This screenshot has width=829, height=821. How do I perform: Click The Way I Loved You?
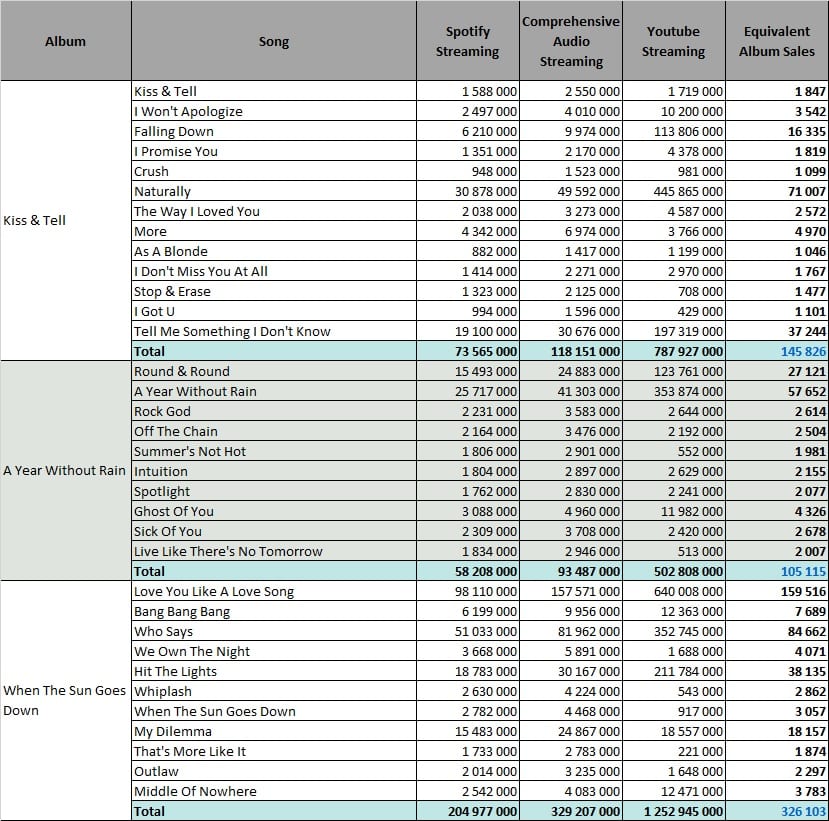click(274, 211)
